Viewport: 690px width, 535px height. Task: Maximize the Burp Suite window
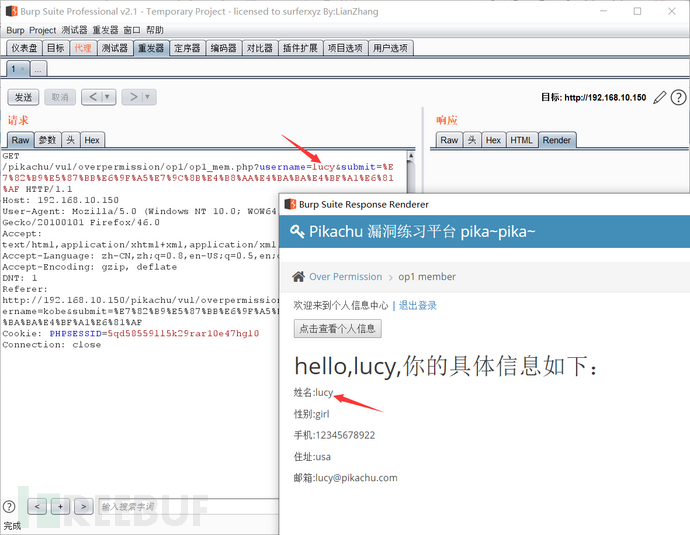coord(637,11)
